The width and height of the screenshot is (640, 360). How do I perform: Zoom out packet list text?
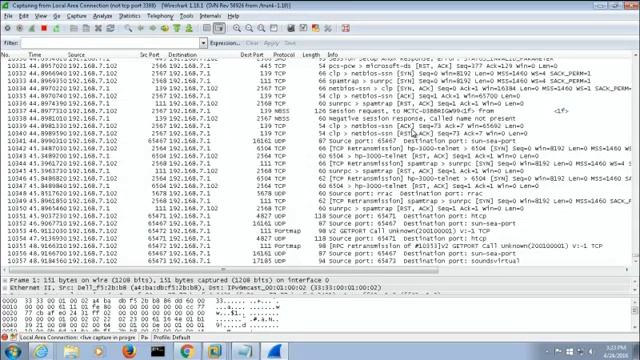tap(249, 28)
